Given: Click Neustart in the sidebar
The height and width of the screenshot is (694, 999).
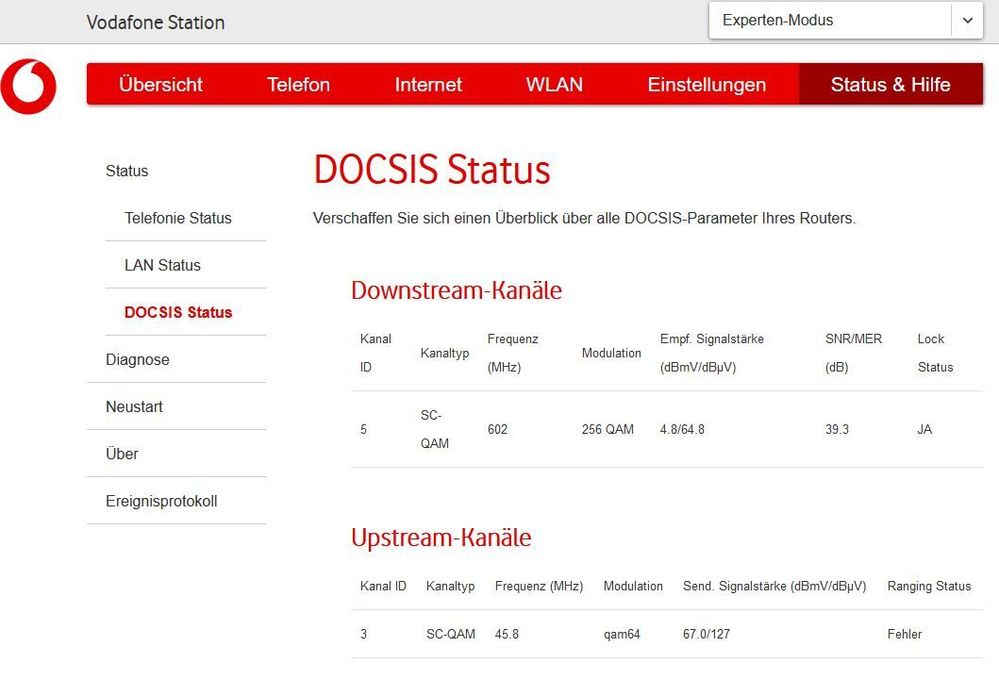Looking at the screenshot, I should pos(134,407).
